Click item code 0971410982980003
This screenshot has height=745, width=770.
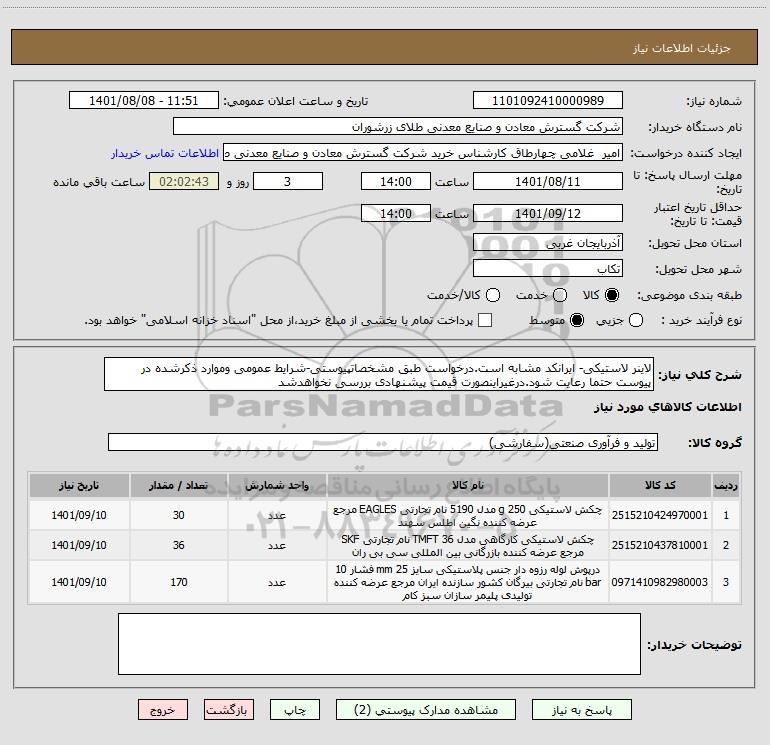click(660, 582)
